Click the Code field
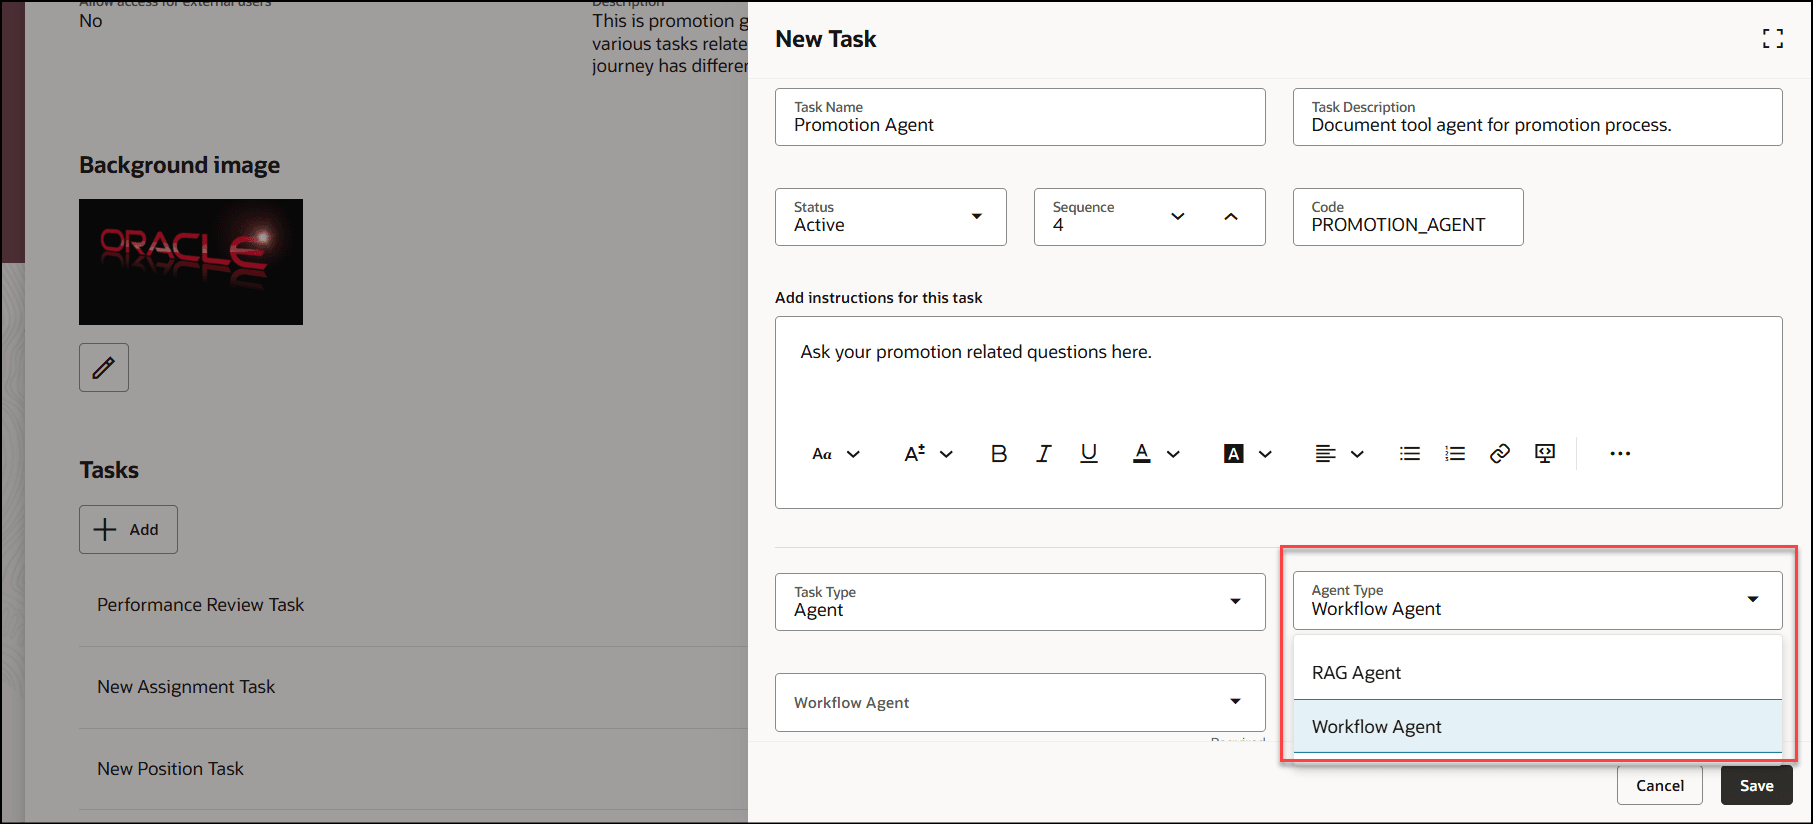Viewport: 1813px width, 824px height. tap(1408, 217)
